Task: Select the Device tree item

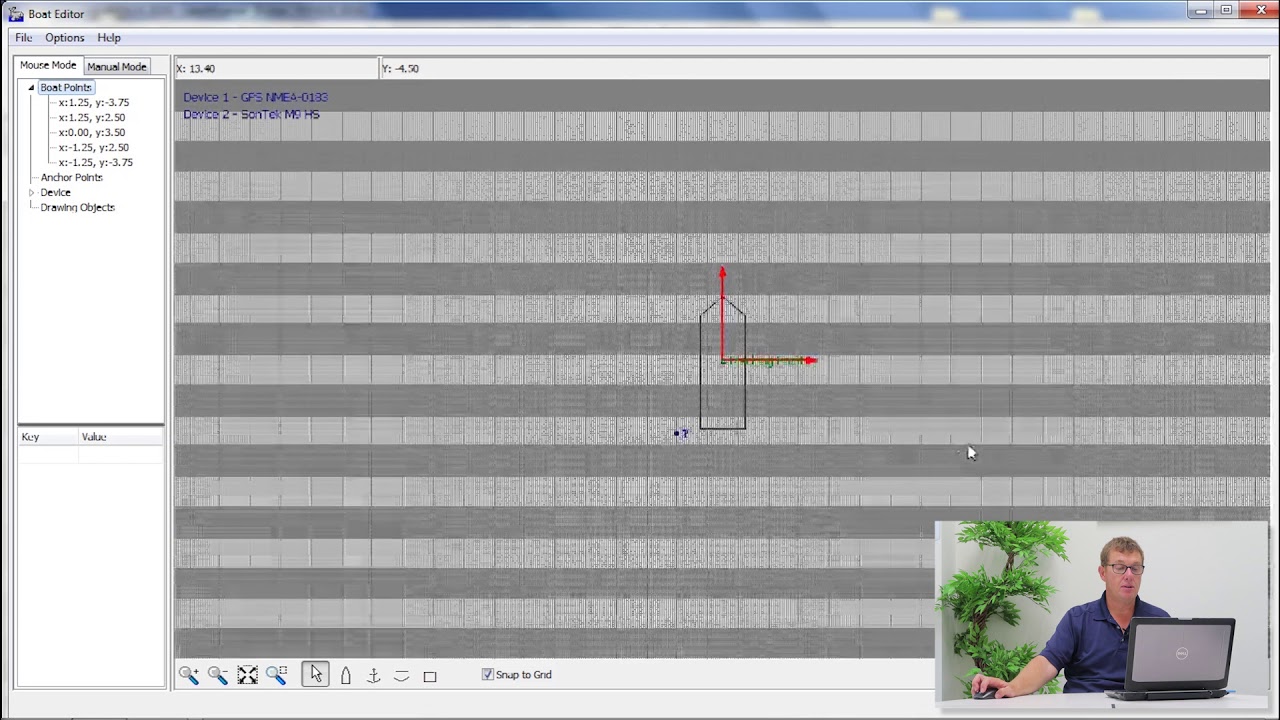Action: click(x=55, y=193)
